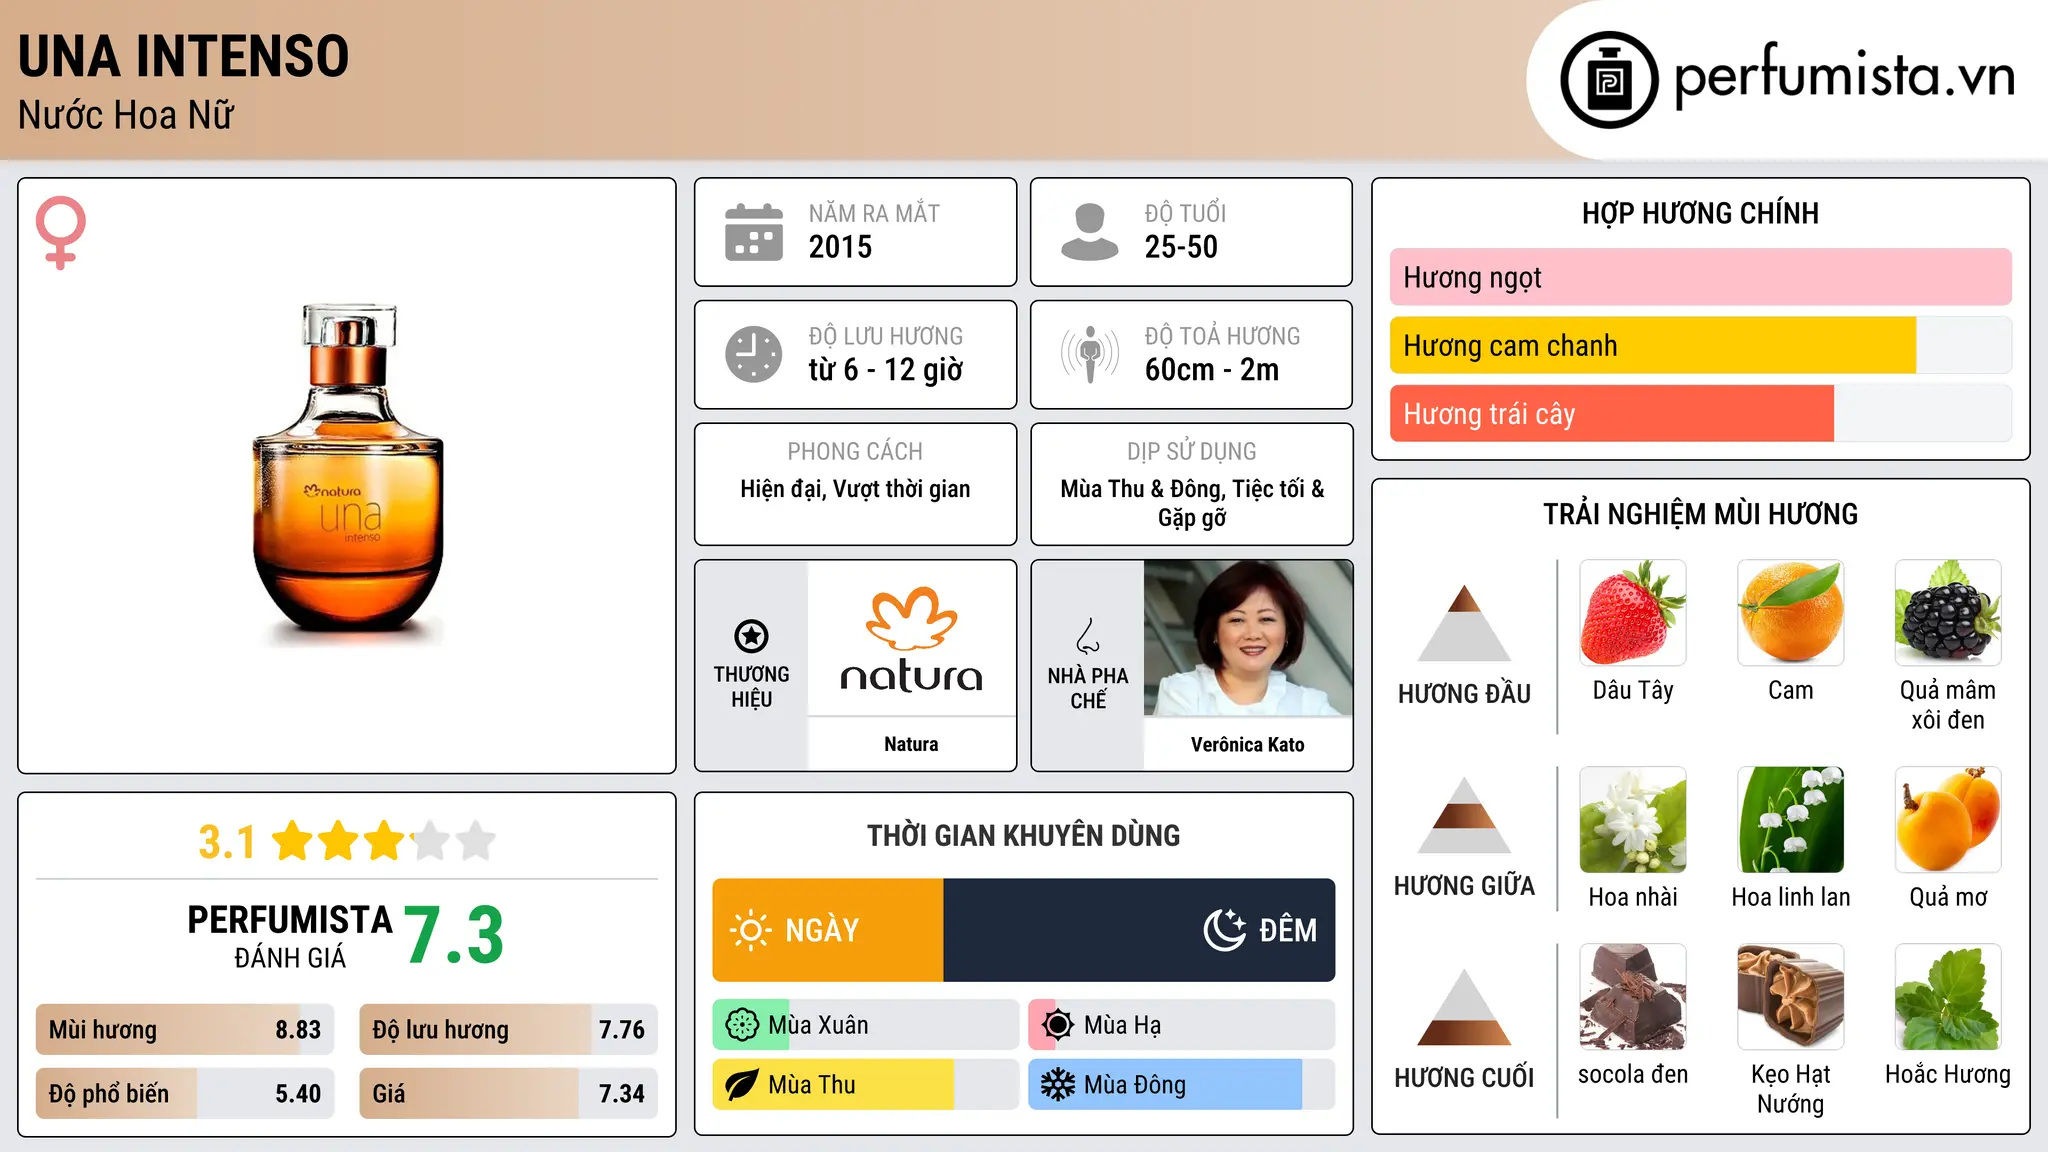The width and height of the screenshot is (2048, 1152).
Task: Click the Hương giữa pyramid icon
Action: (1464, 815)
